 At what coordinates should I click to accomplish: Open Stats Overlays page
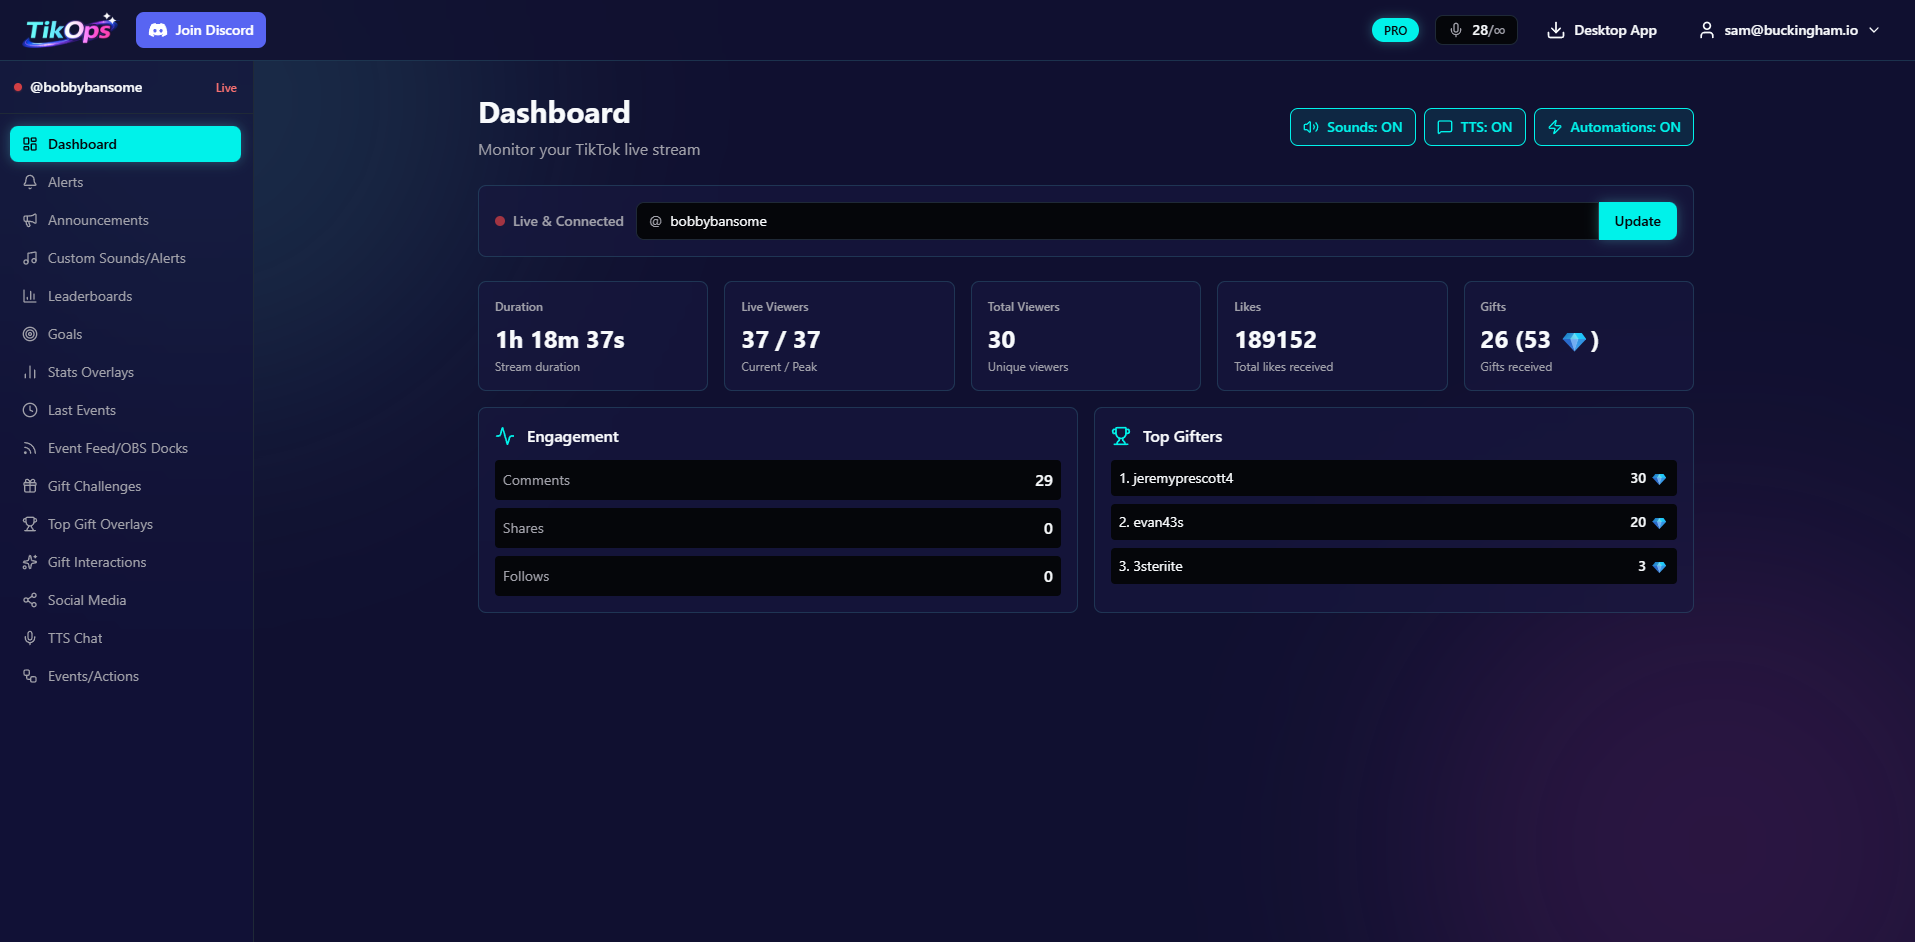coord(125,372)
